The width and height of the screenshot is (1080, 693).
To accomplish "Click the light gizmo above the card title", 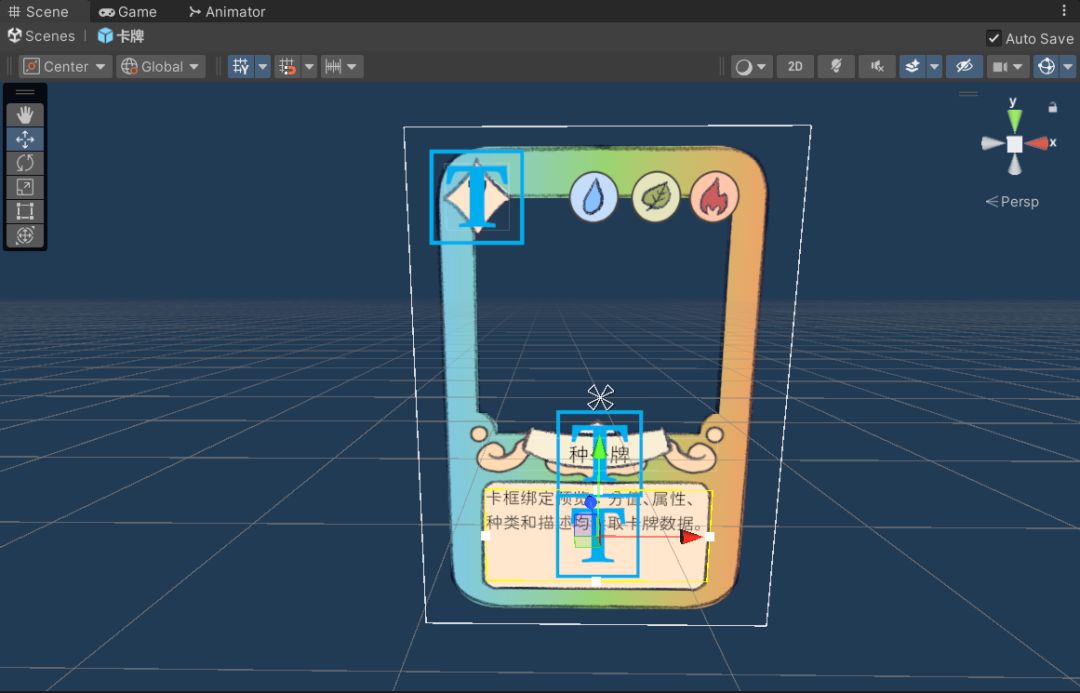I will coord(600,397).
